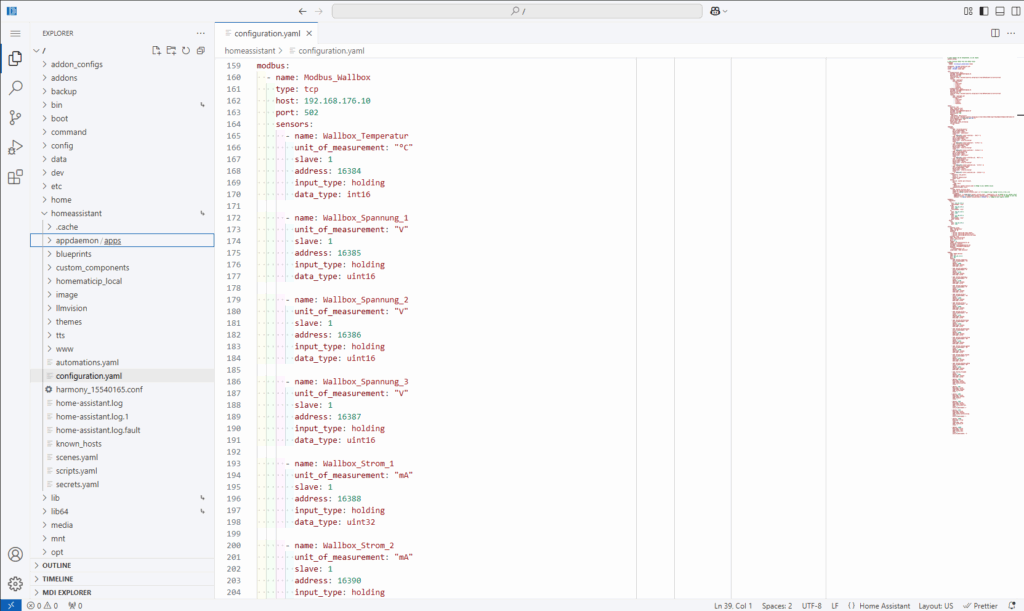Open the Accounts menu icon
This screenshot has height=611, width=1024.
point(16,554)
